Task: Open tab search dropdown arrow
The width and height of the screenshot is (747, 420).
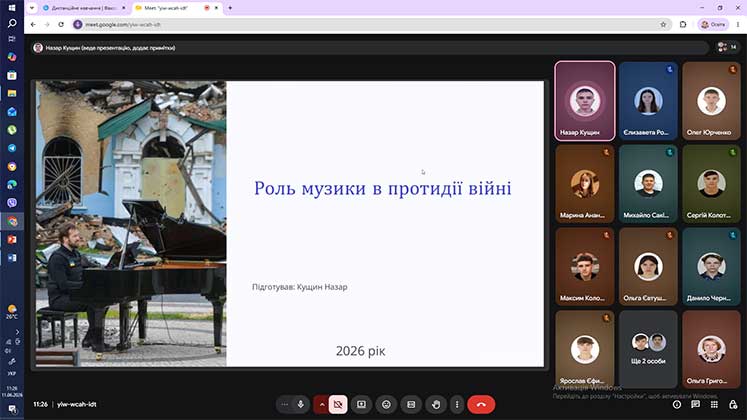Action: (x=32, y=8)
